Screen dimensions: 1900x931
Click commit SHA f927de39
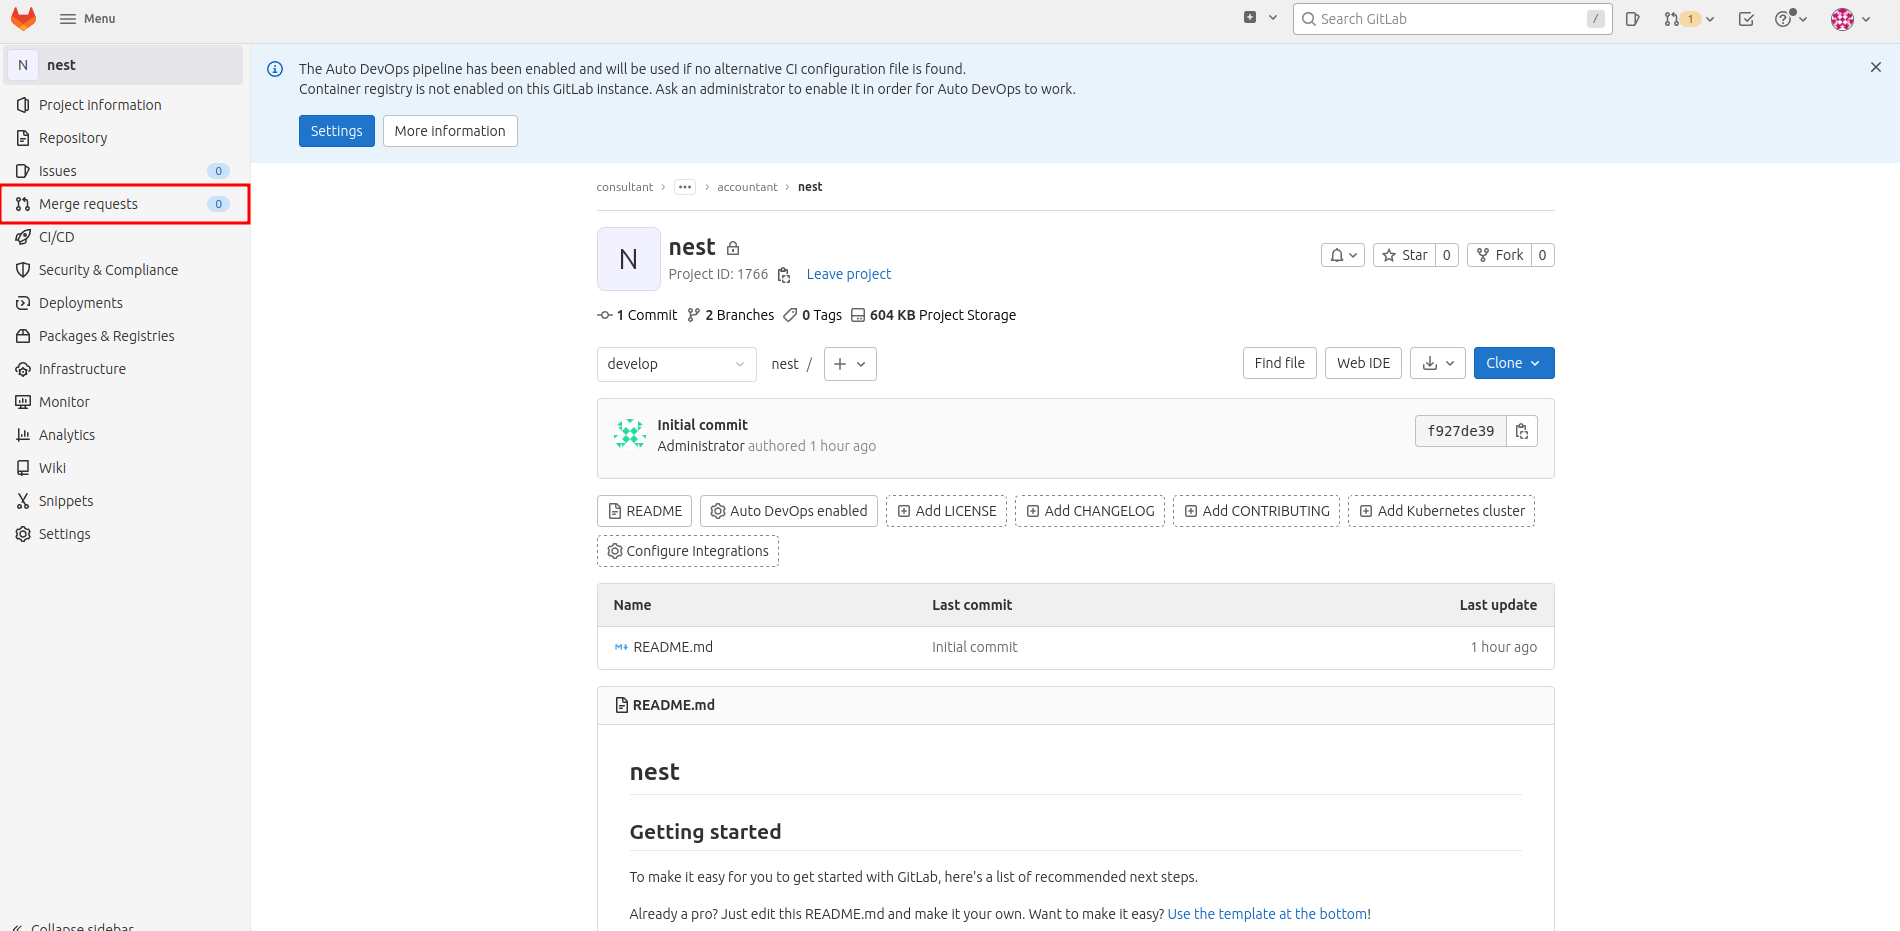(1461, 431)
